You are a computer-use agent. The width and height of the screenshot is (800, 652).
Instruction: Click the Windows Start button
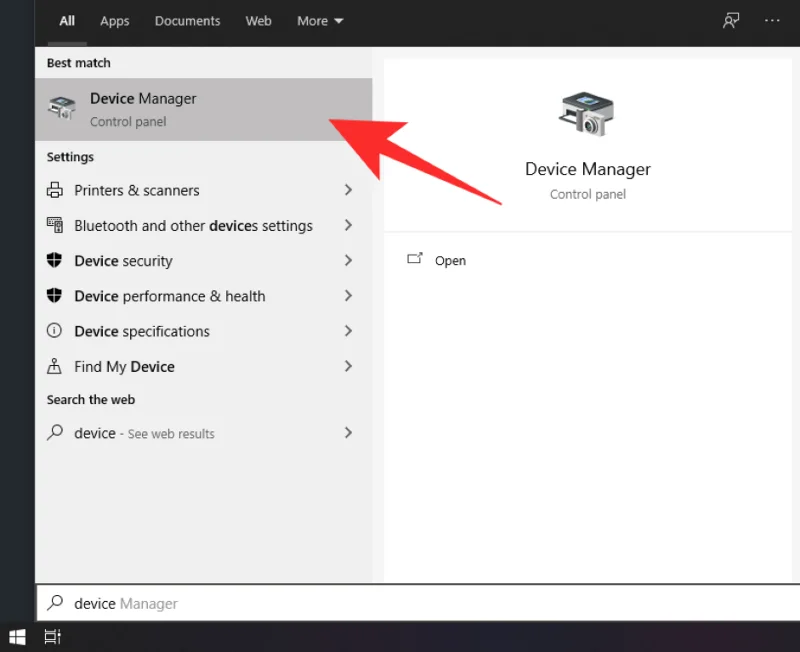pos(17,636)
